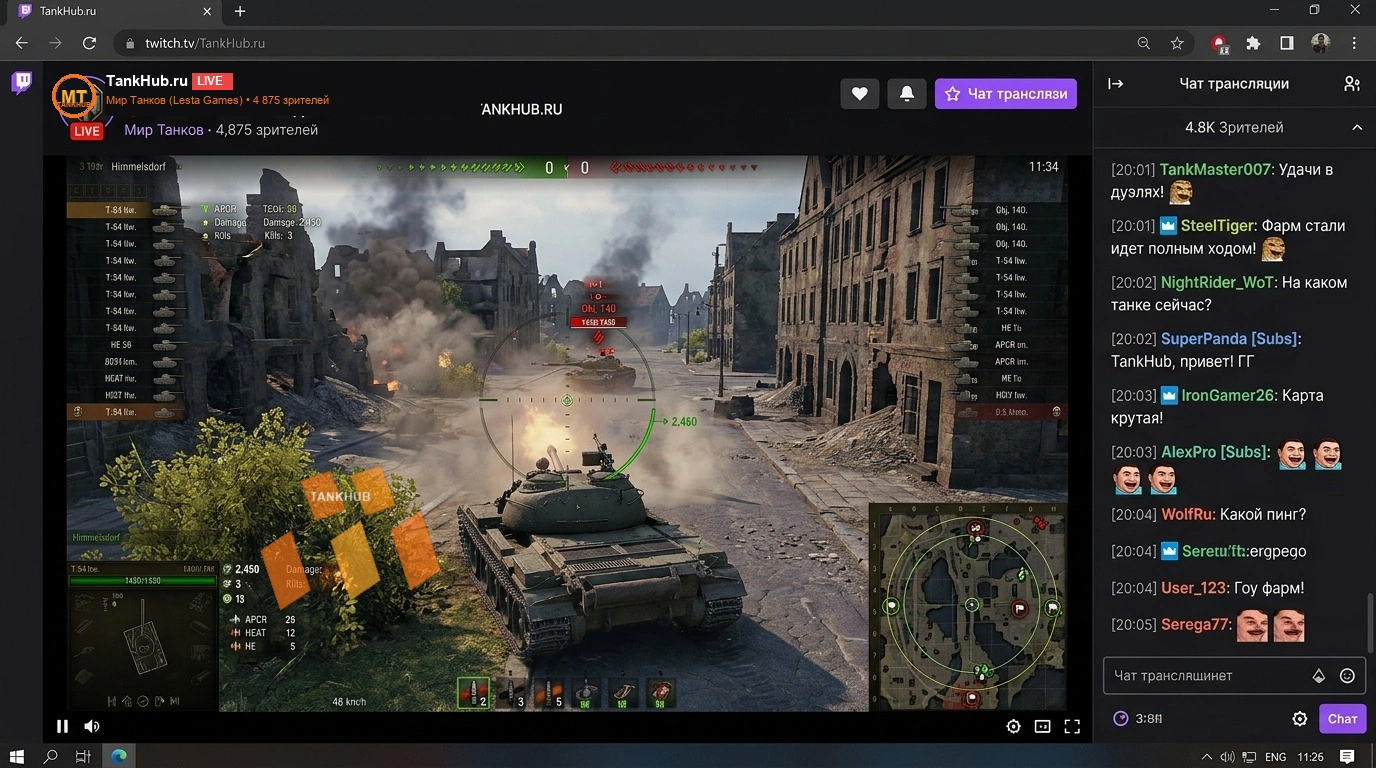Show hidden system tray icons
The width and height of the screenshot is (1376, 768).
pos(1207,757)
